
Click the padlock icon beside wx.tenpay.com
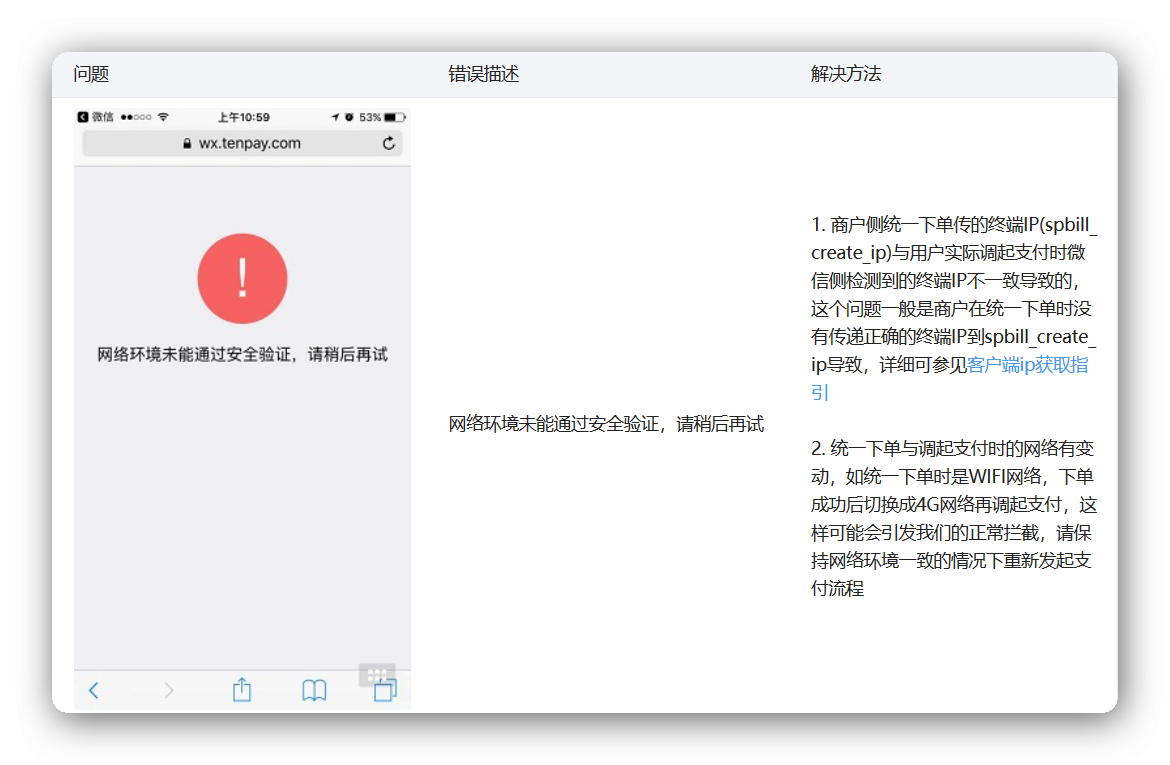click(187, 144)
